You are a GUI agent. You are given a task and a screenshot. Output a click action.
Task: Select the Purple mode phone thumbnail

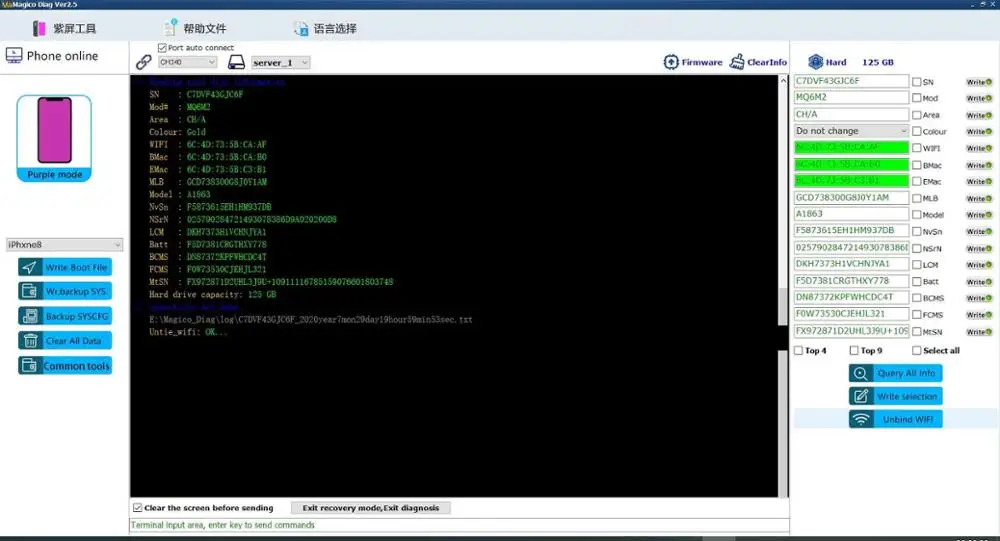click(x=54, y=138)
